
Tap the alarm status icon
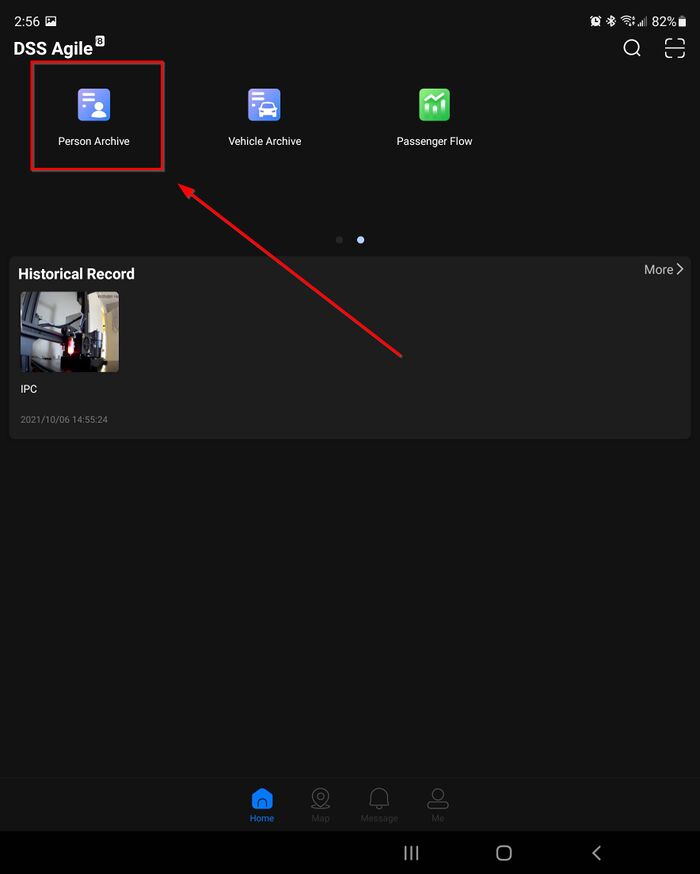[595, 21]
